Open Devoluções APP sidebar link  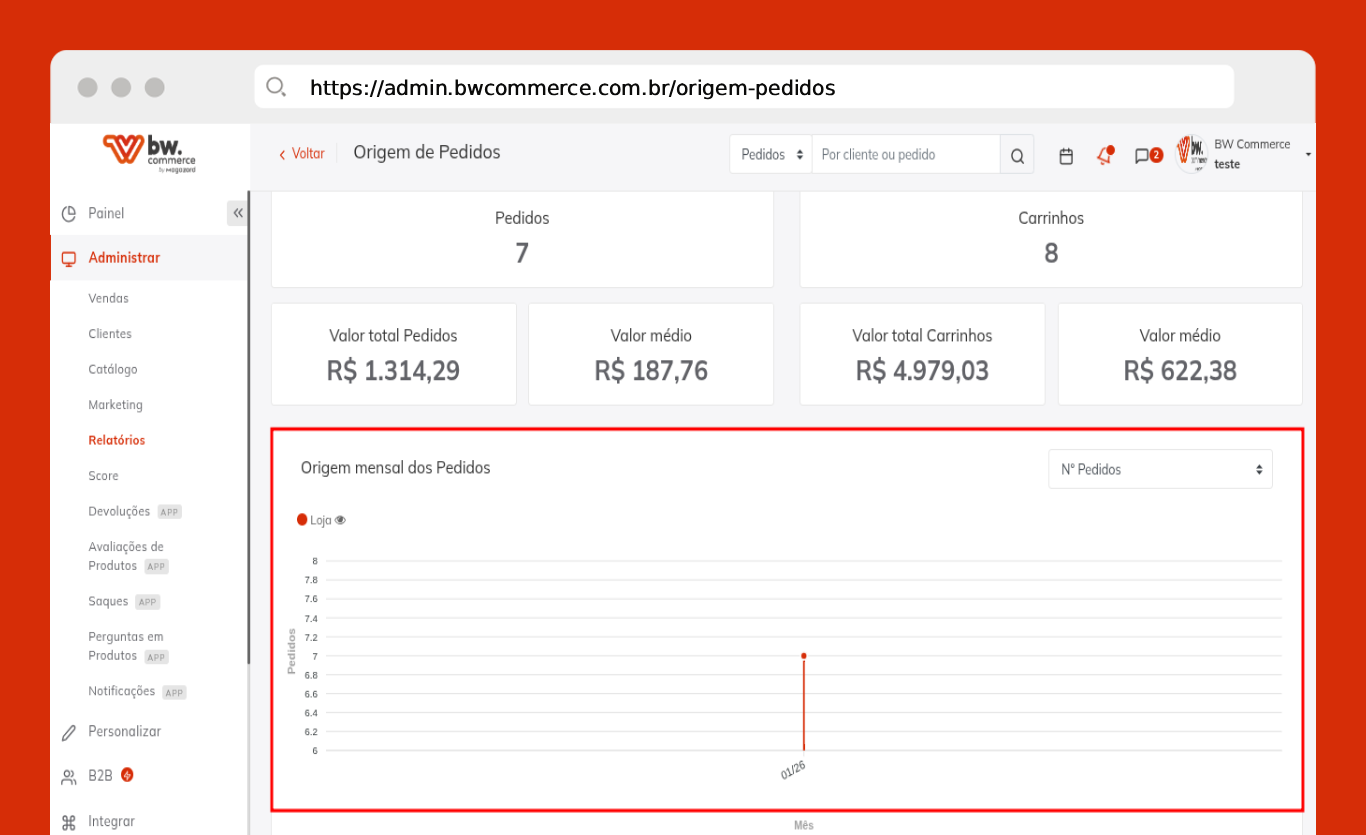tap(119, 511)
